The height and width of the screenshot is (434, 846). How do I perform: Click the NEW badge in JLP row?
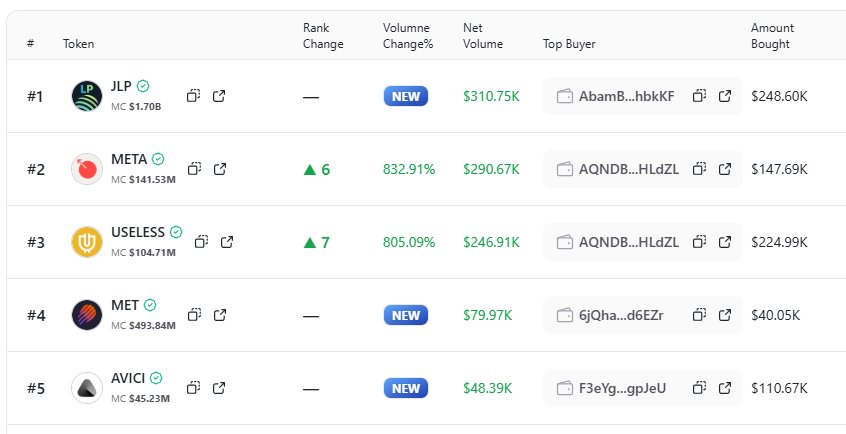pos(406,96)
